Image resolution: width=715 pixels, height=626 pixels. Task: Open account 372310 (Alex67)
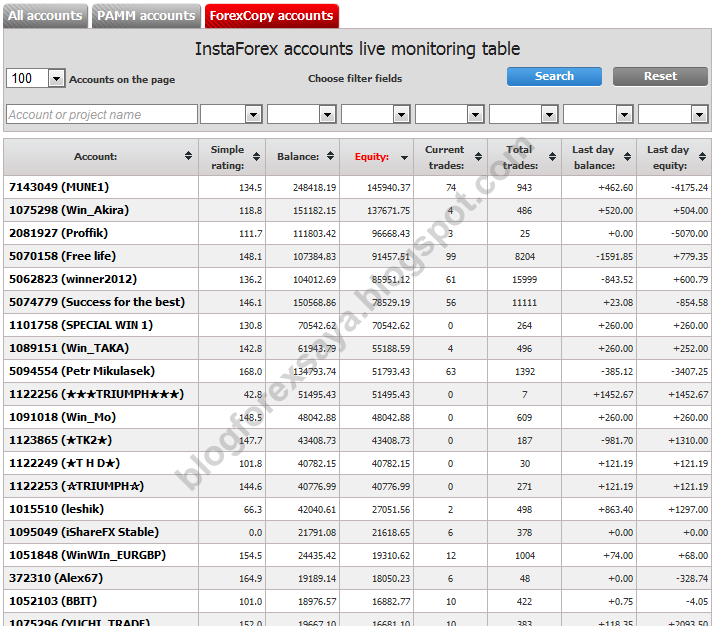(x=56, y=578)
